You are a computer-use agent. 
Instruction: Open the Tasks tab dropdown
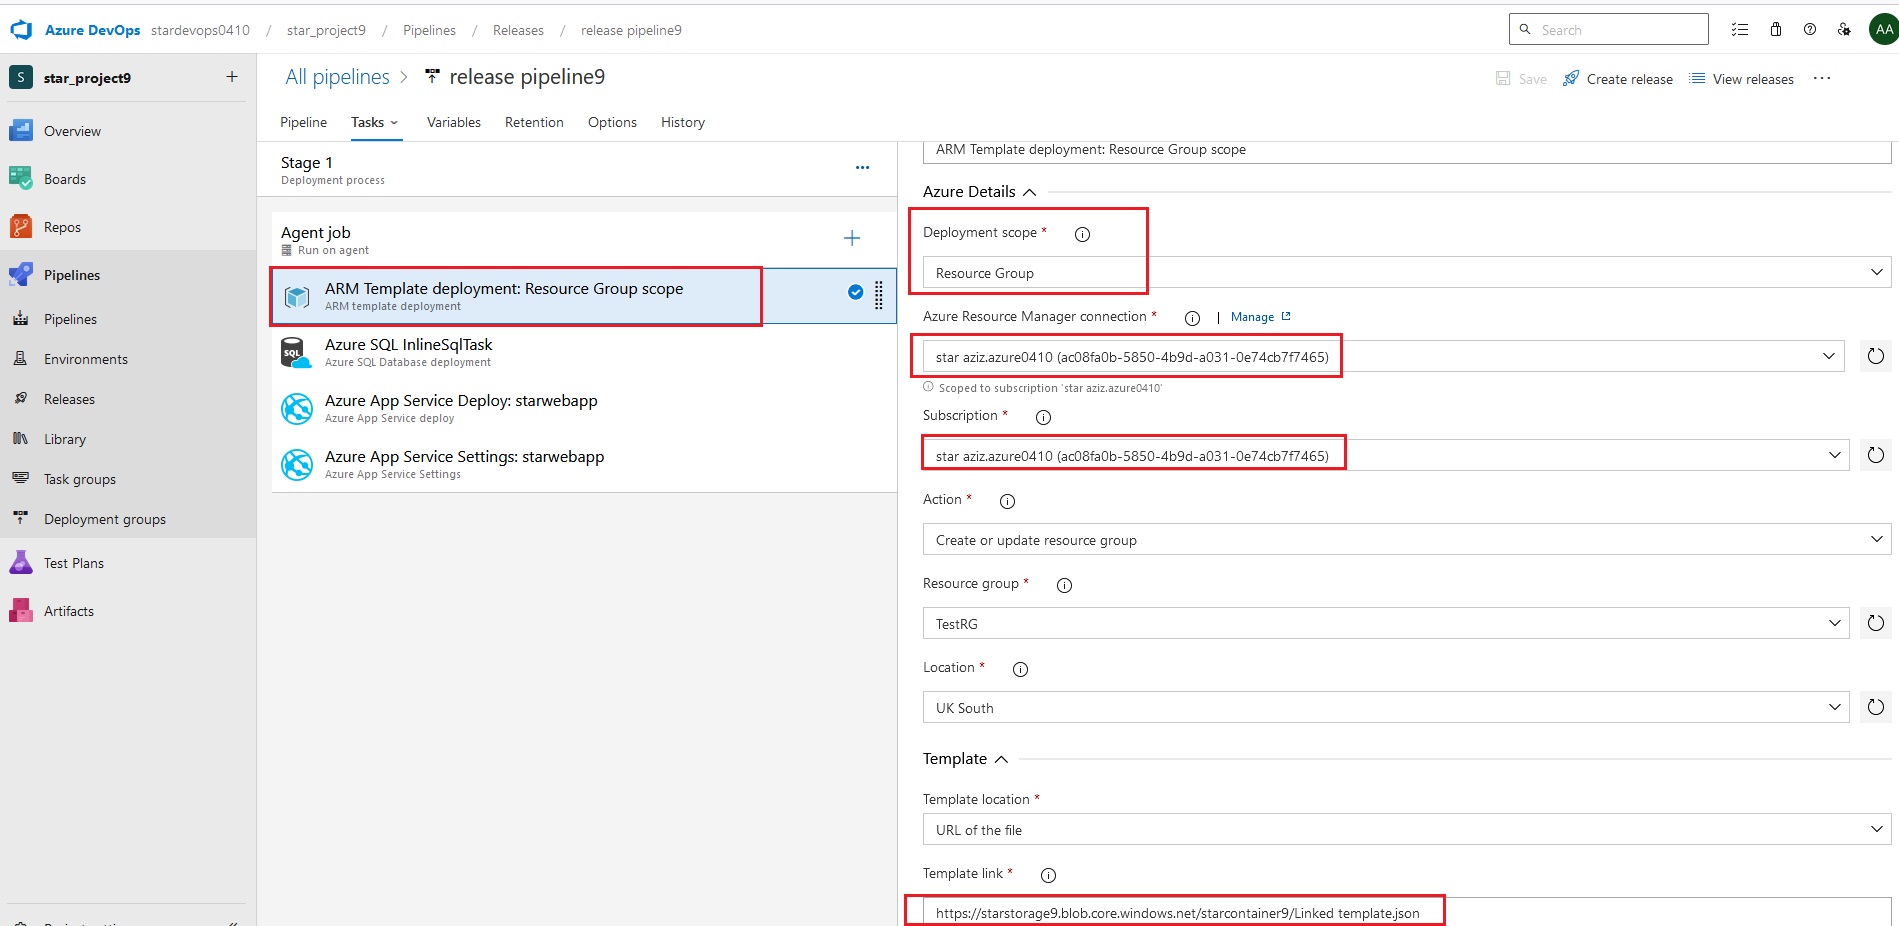click(x=375, y=122)
